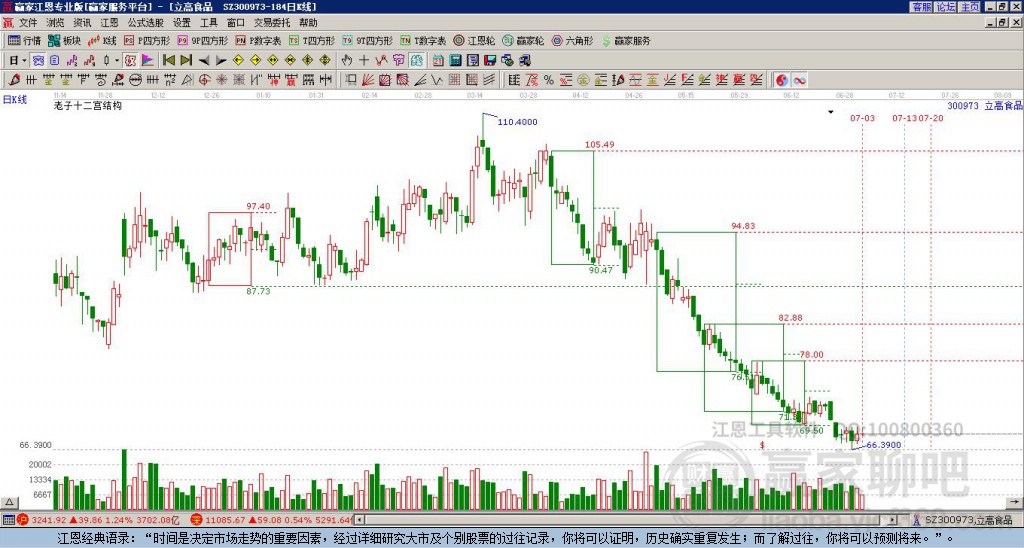The width and height of the screenshot is (1024, 548).
Task: Click the 300973 立高食品 stock label
Action: (985, 105)
